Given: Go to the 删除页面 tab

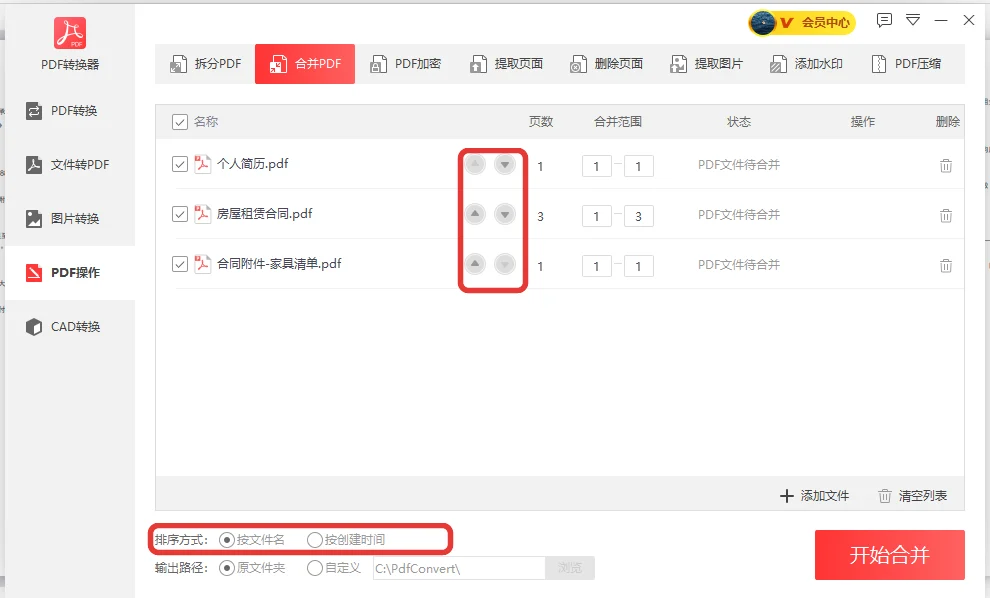Looking at the screenshot, I should (x=606, y=64).
